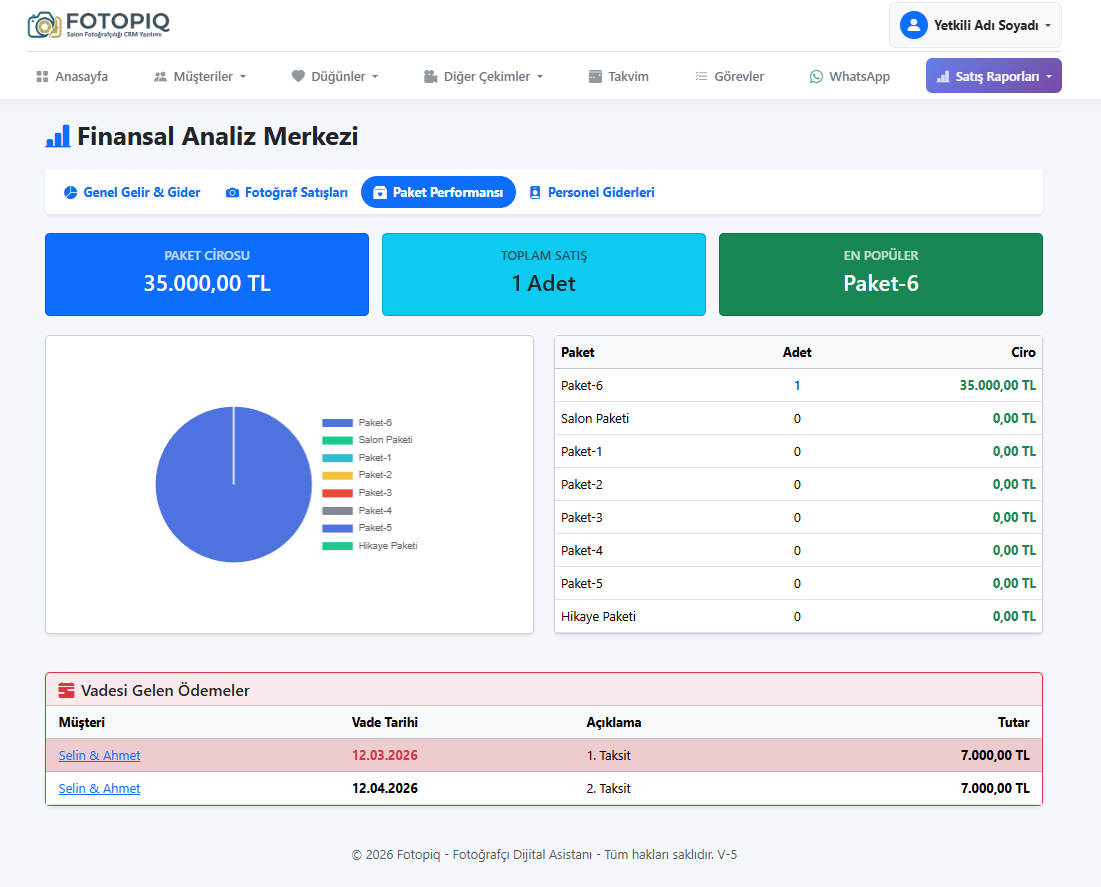The height and width of the screenshot is (887, 1101).
Task: Click the Personel Giderleri badge icon
Action: (535, 192)
